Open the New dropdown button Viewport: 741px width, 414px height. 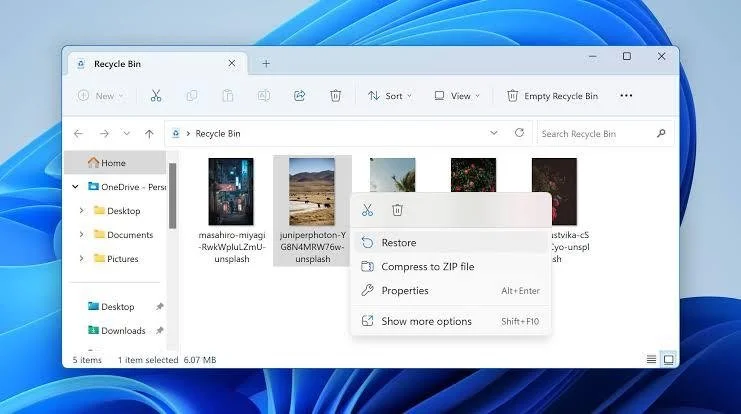(x=100, y=96)
